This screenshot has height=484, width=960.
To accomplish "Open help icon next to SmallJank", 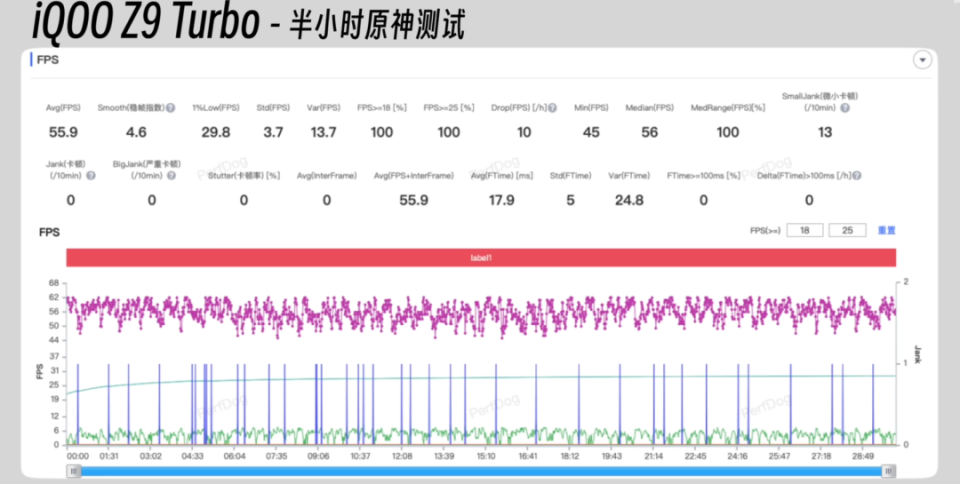I will (x=845, y=108).
